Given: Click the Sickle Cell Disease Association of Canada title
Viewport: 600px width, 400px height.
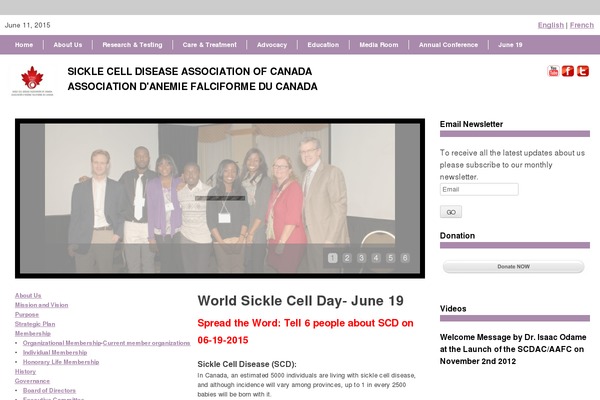Looking at the screenshot, I should [190, 72].
